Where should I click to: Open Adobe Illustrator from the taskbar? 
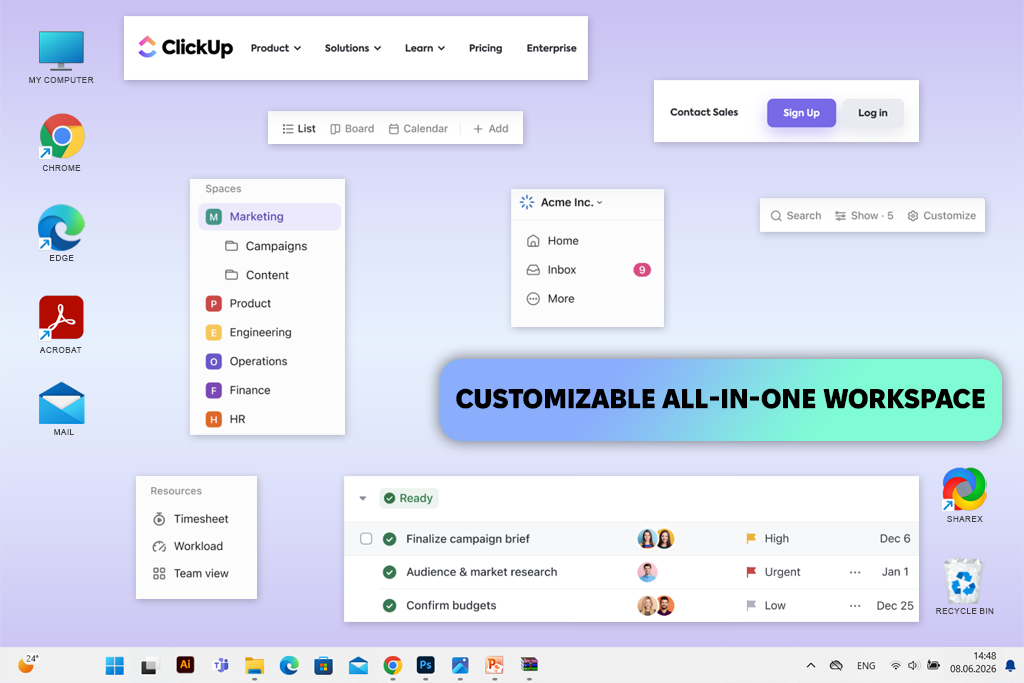185,665
